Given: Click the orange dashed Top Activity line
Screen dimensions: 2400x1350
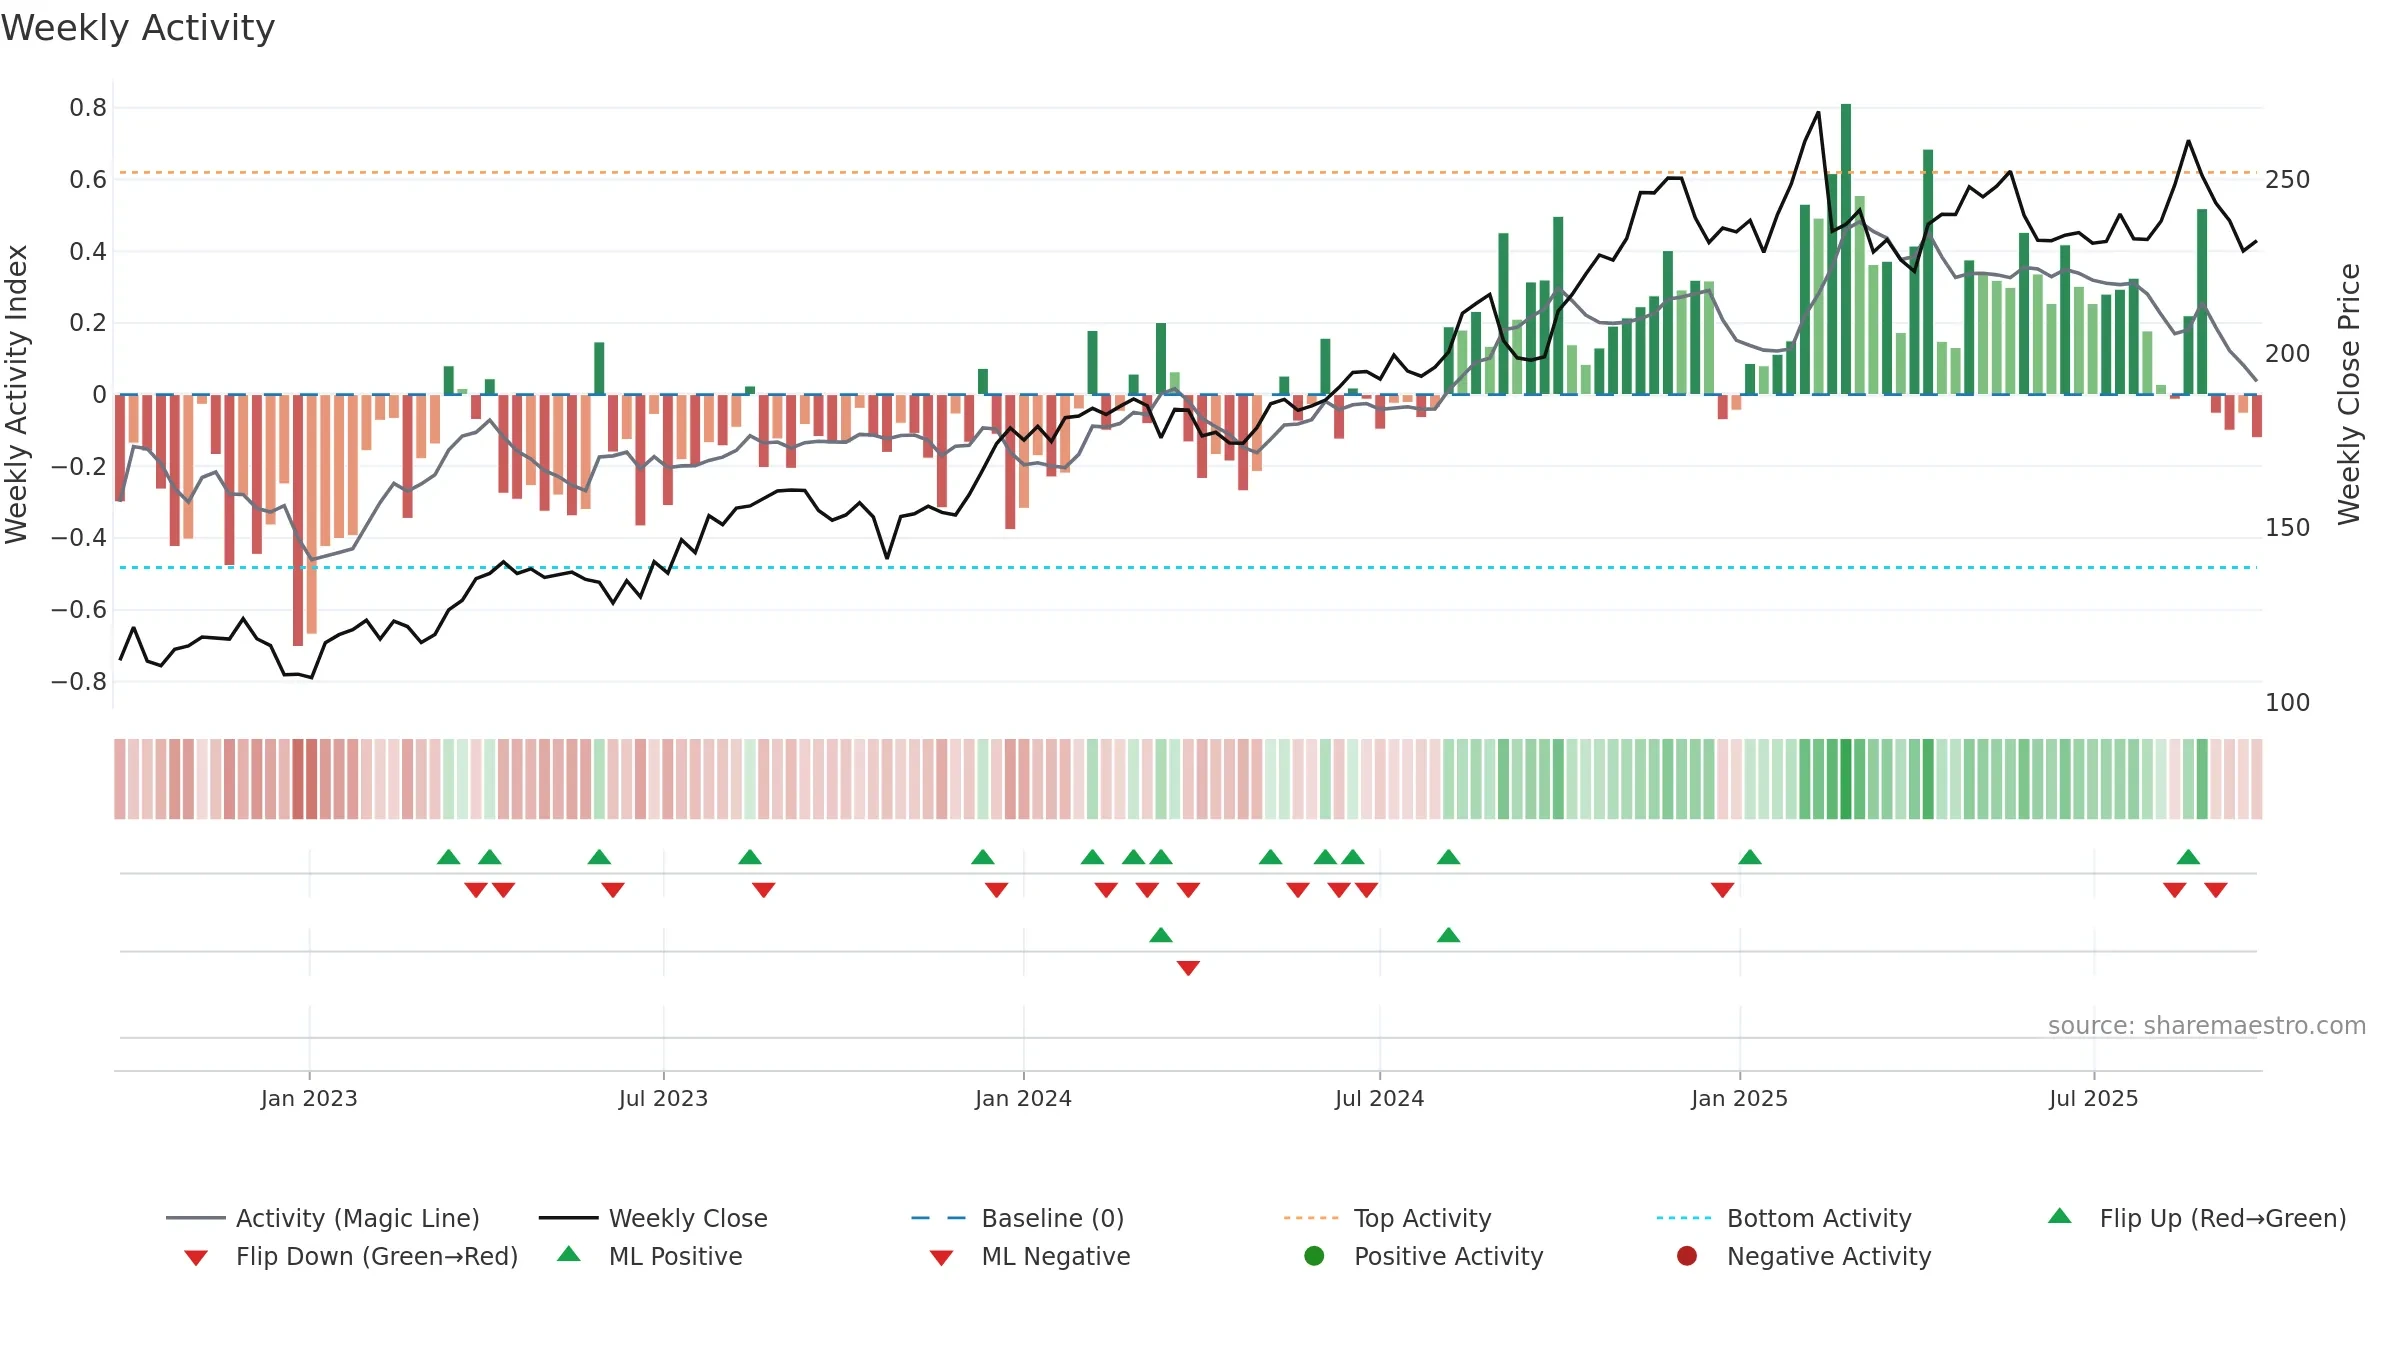Looking at the screenshot, I should tap(1188, 173).
